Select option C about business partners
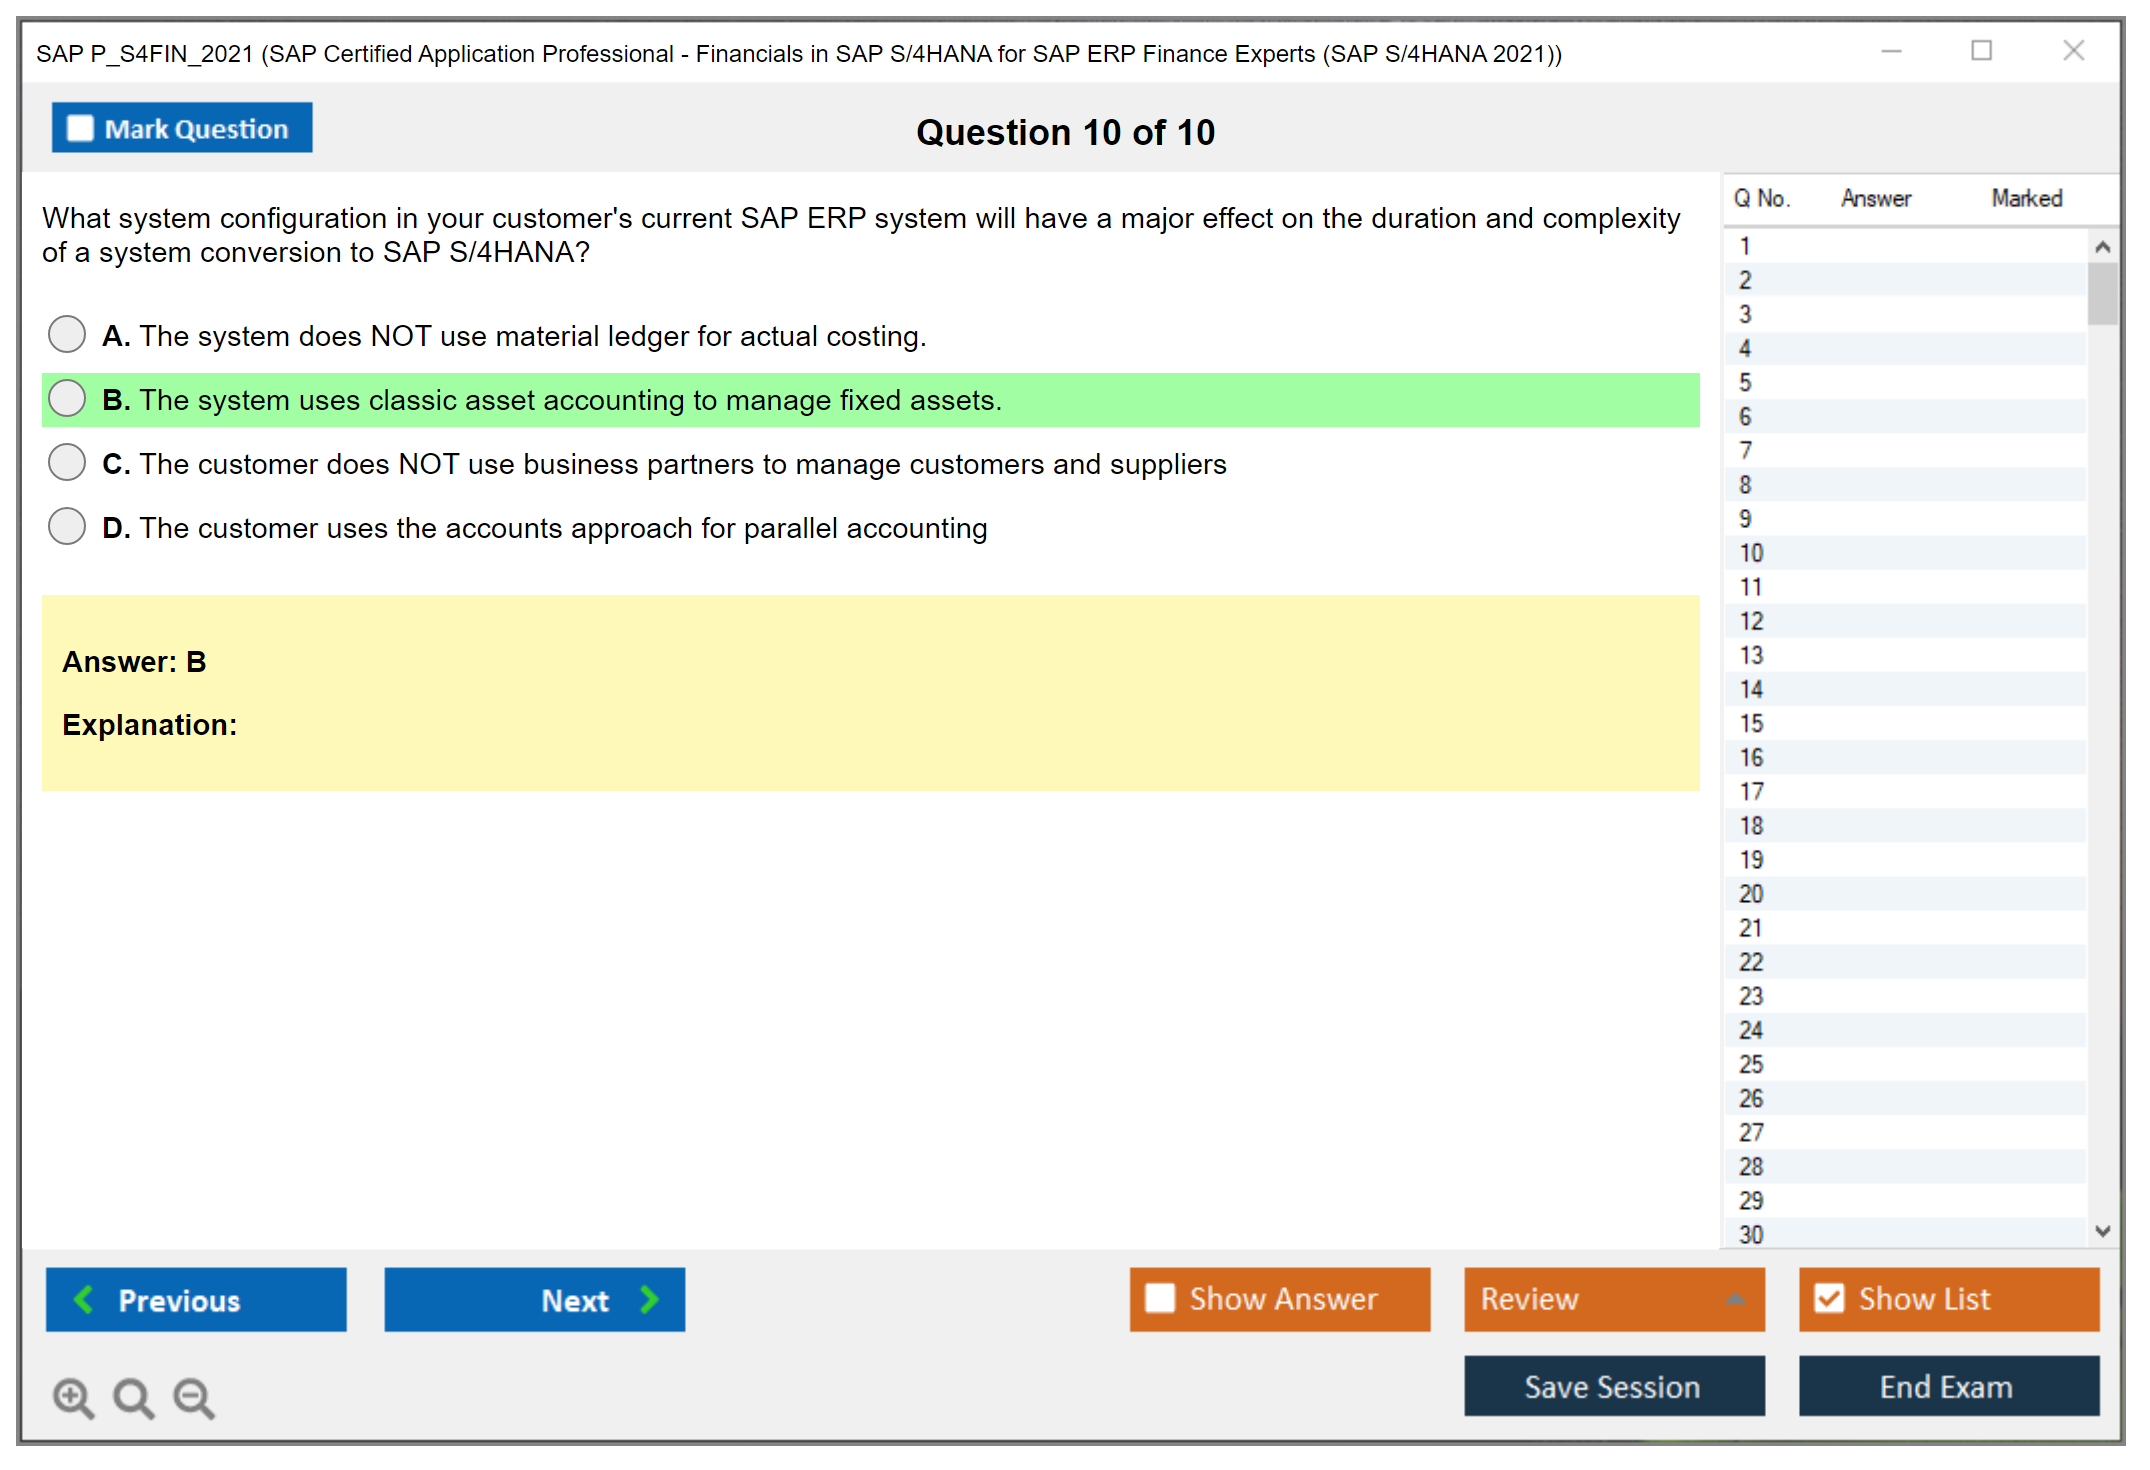This screenshot has width=2150, height=1470. pos(67,462)
